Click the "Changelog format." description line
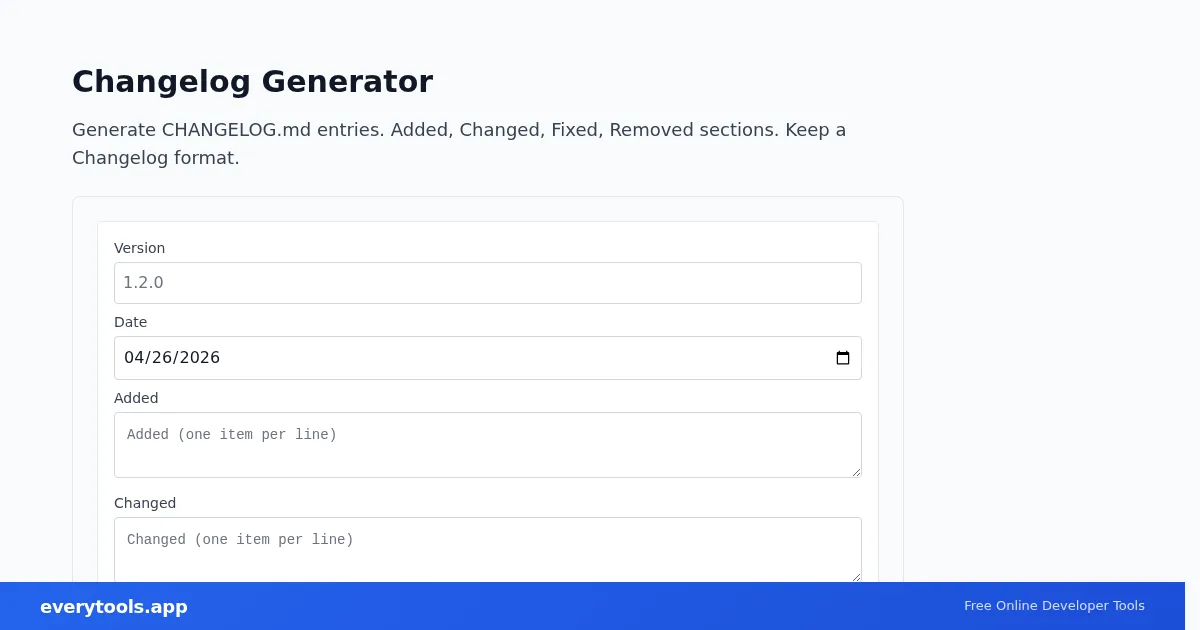Screen dimensions: 1200x630 [x=156, y=158]
